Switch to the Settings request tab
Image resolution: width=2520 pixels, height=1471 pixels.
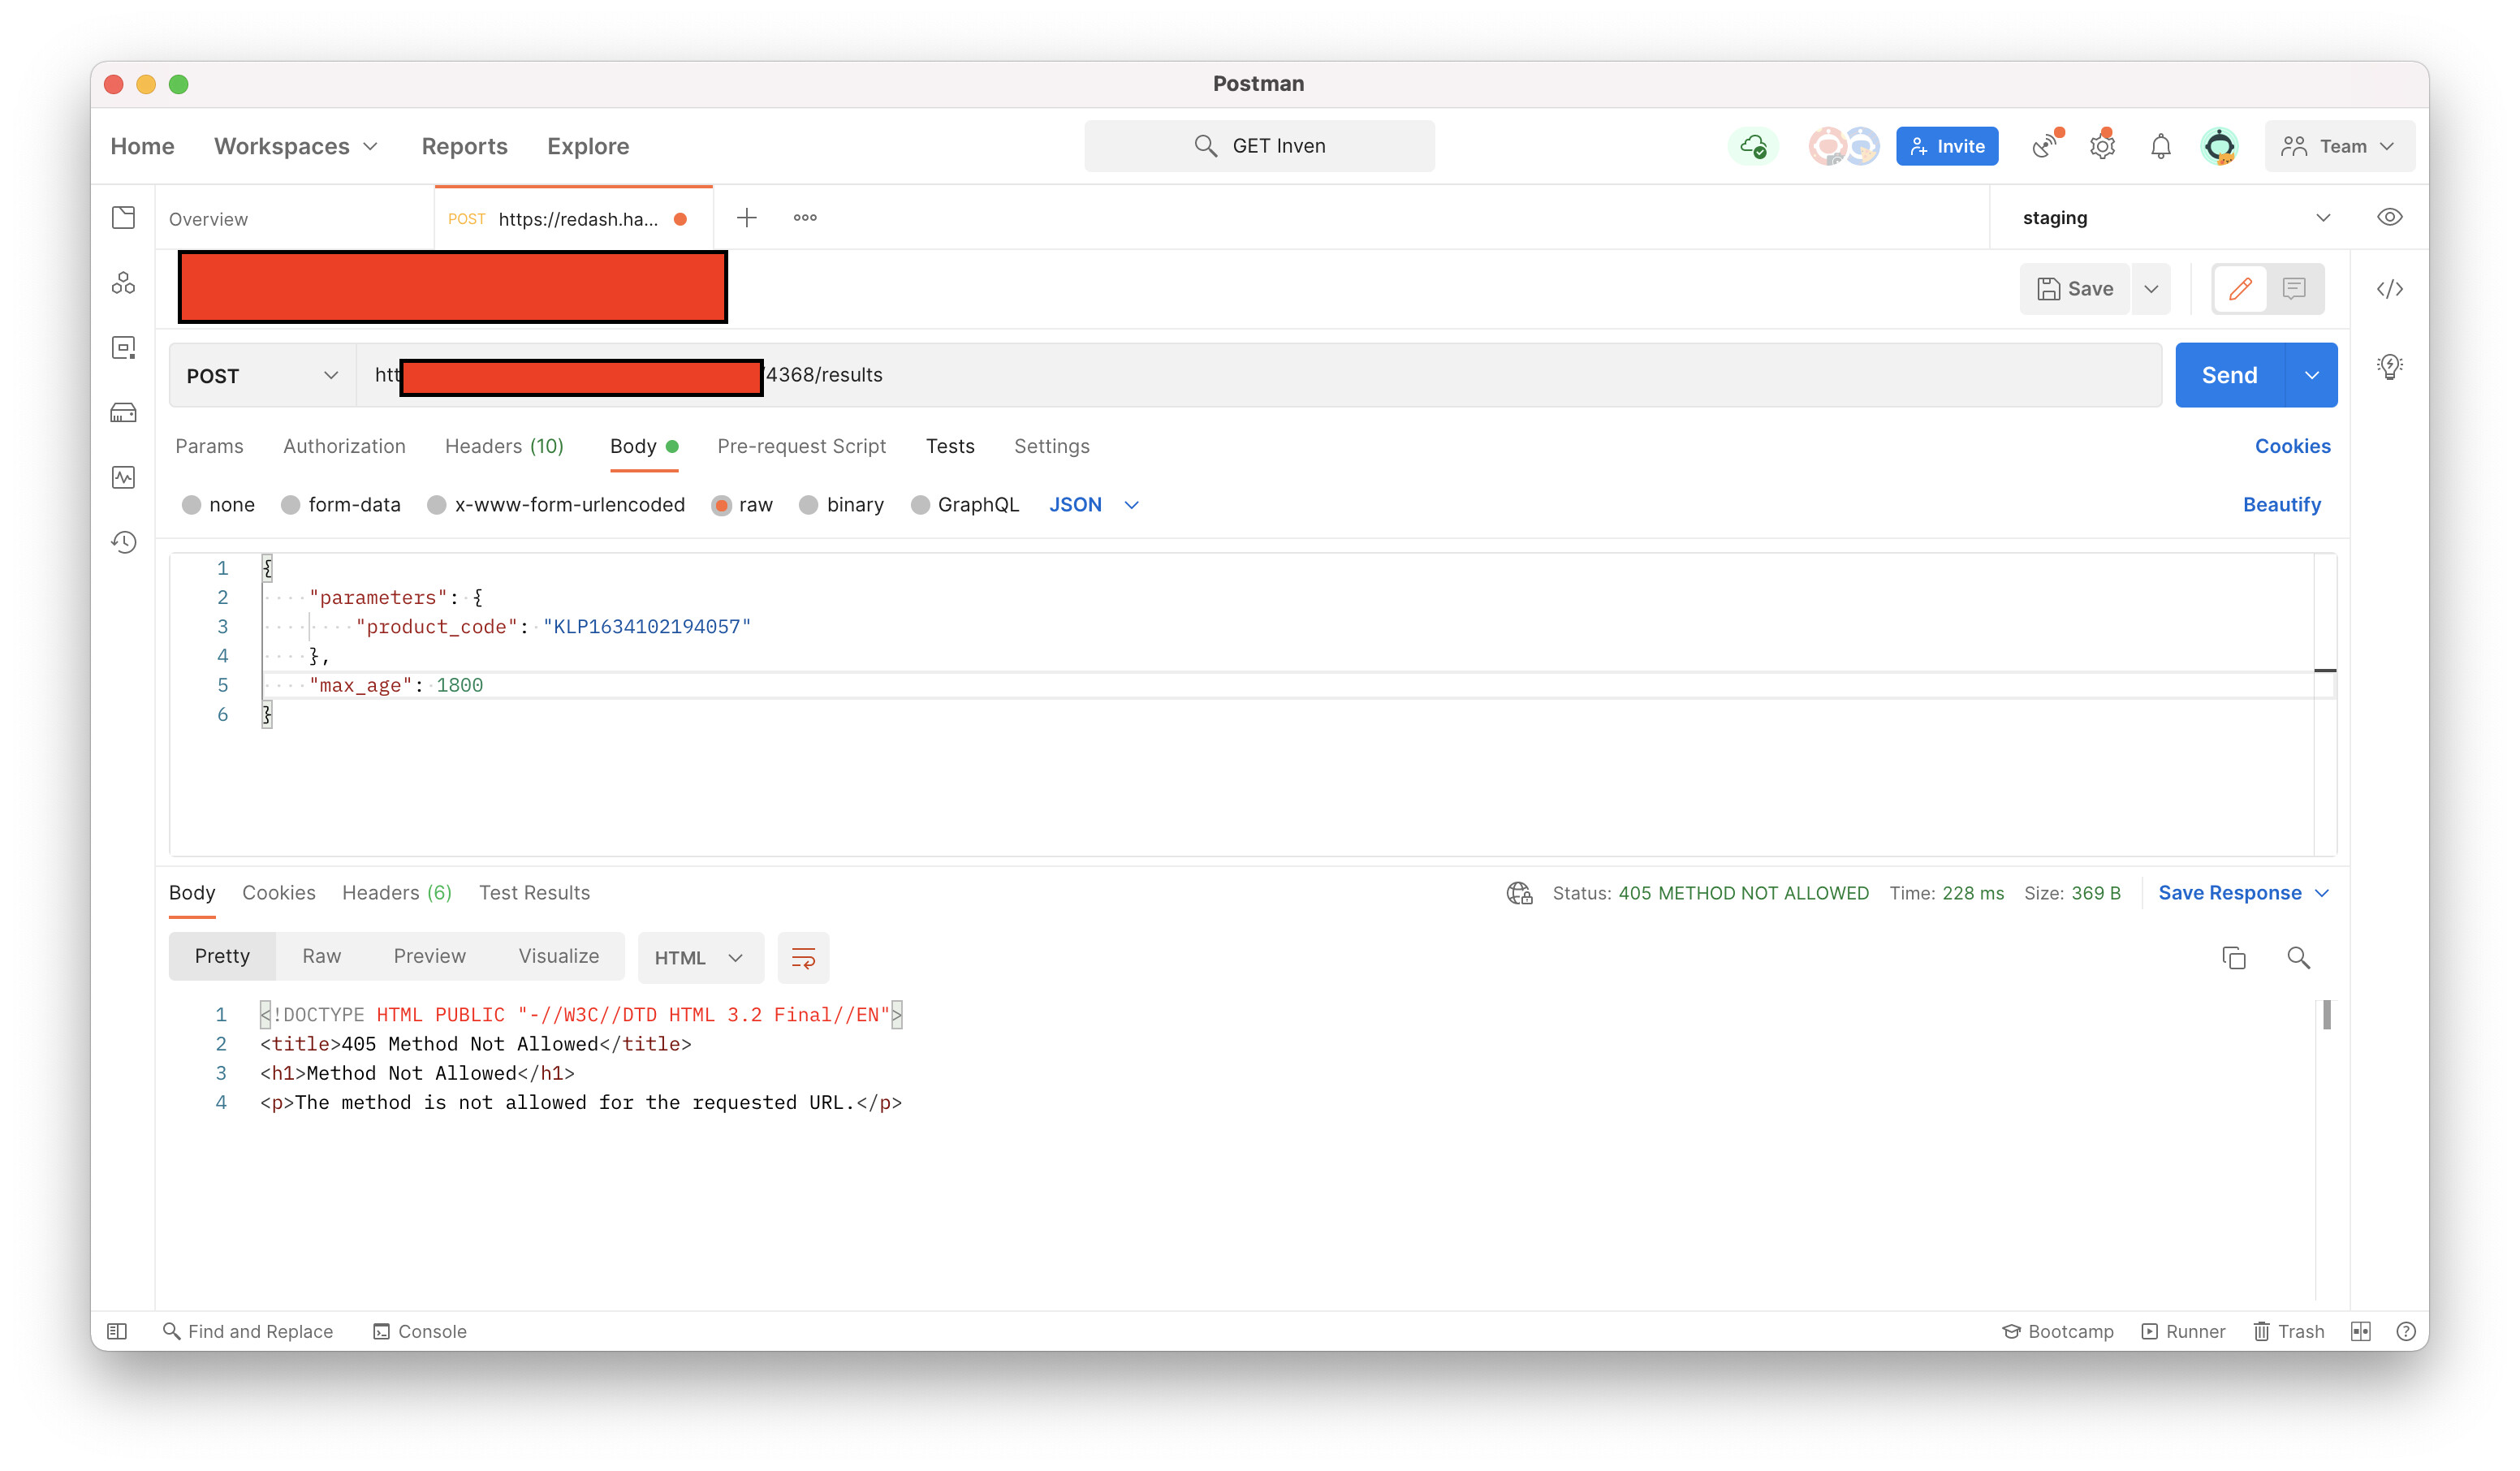pos(1051,446)
